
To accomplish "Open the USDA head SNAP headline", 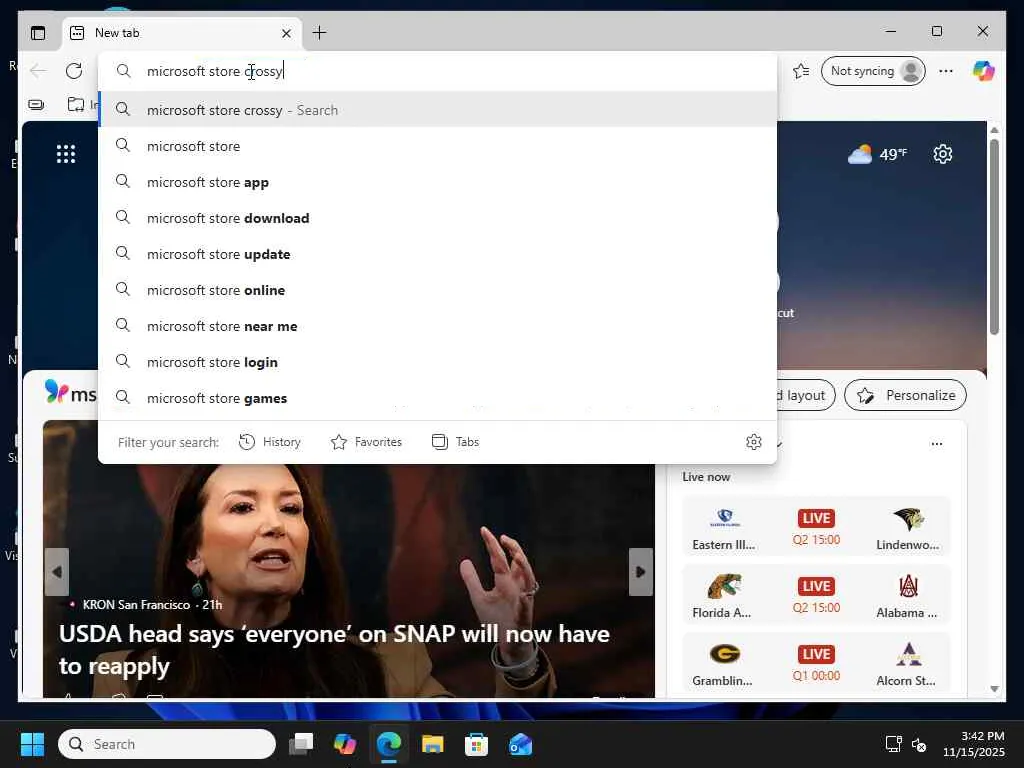I will 334,650.
